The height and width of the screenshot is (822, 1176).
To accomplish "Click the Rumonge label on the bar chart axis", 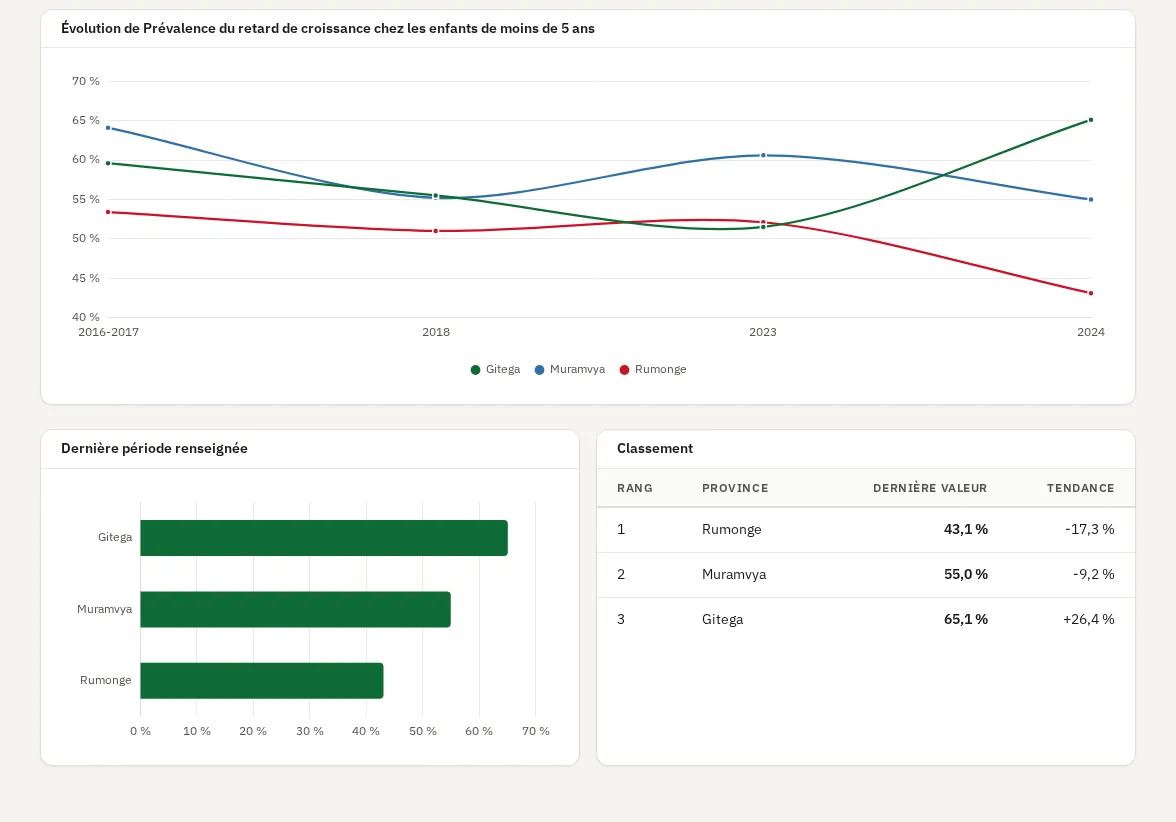I will [106, 680].
